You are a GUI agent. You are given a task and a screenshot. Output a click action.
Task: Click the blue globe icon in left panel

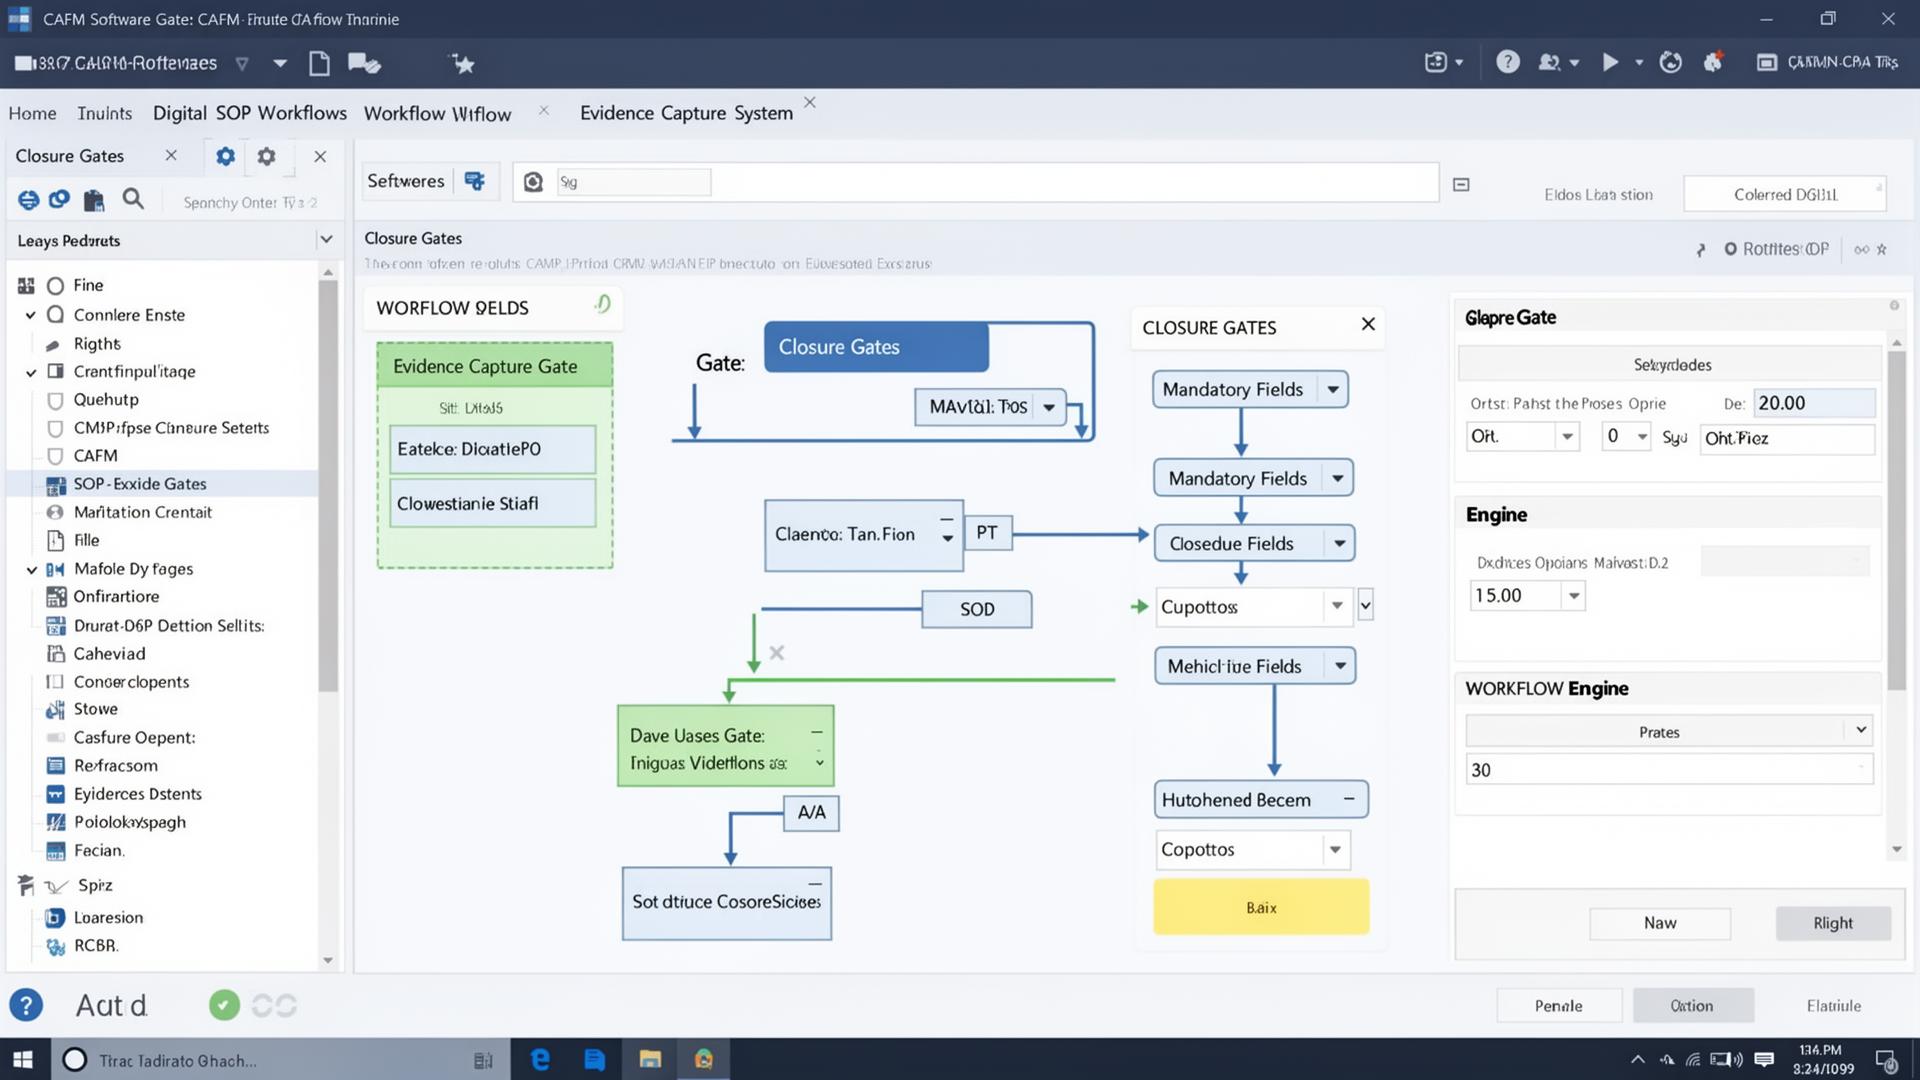pyautogui.click(x=28, y=200)
